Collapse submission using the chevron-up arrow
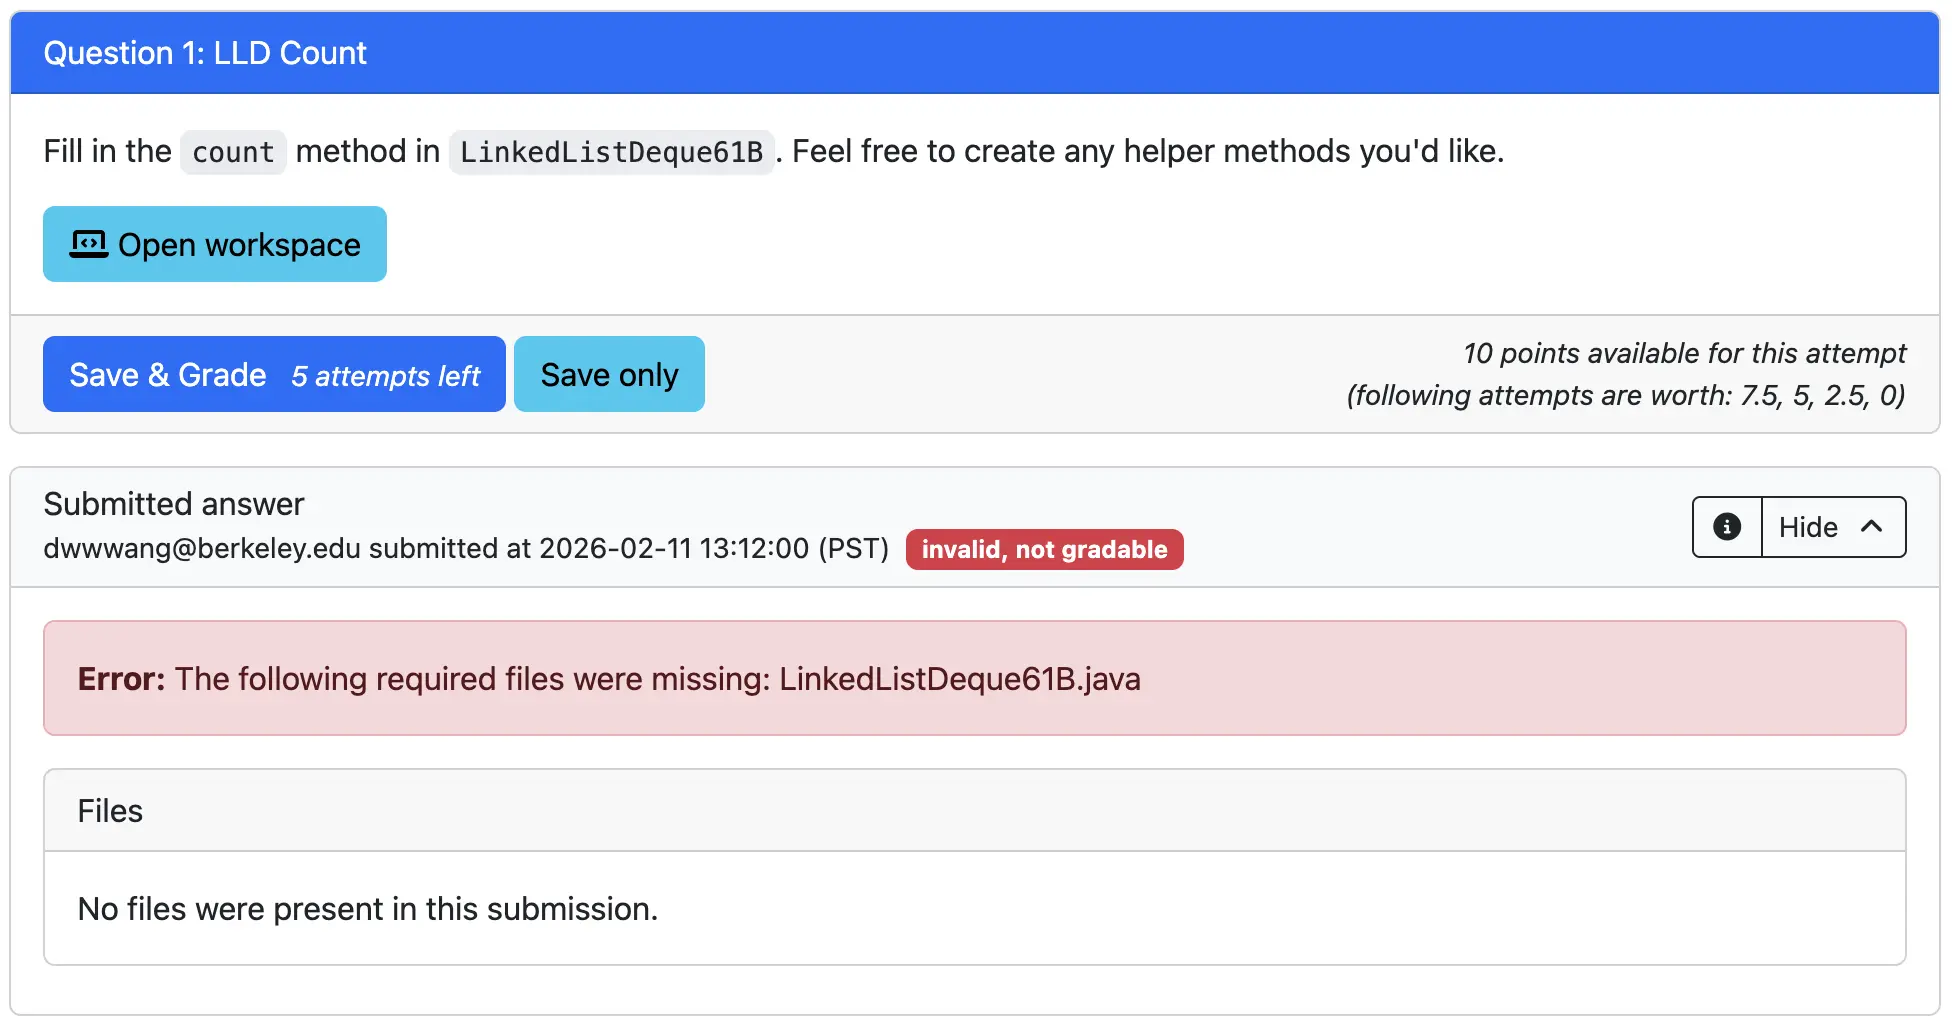 click(1871, 527)
